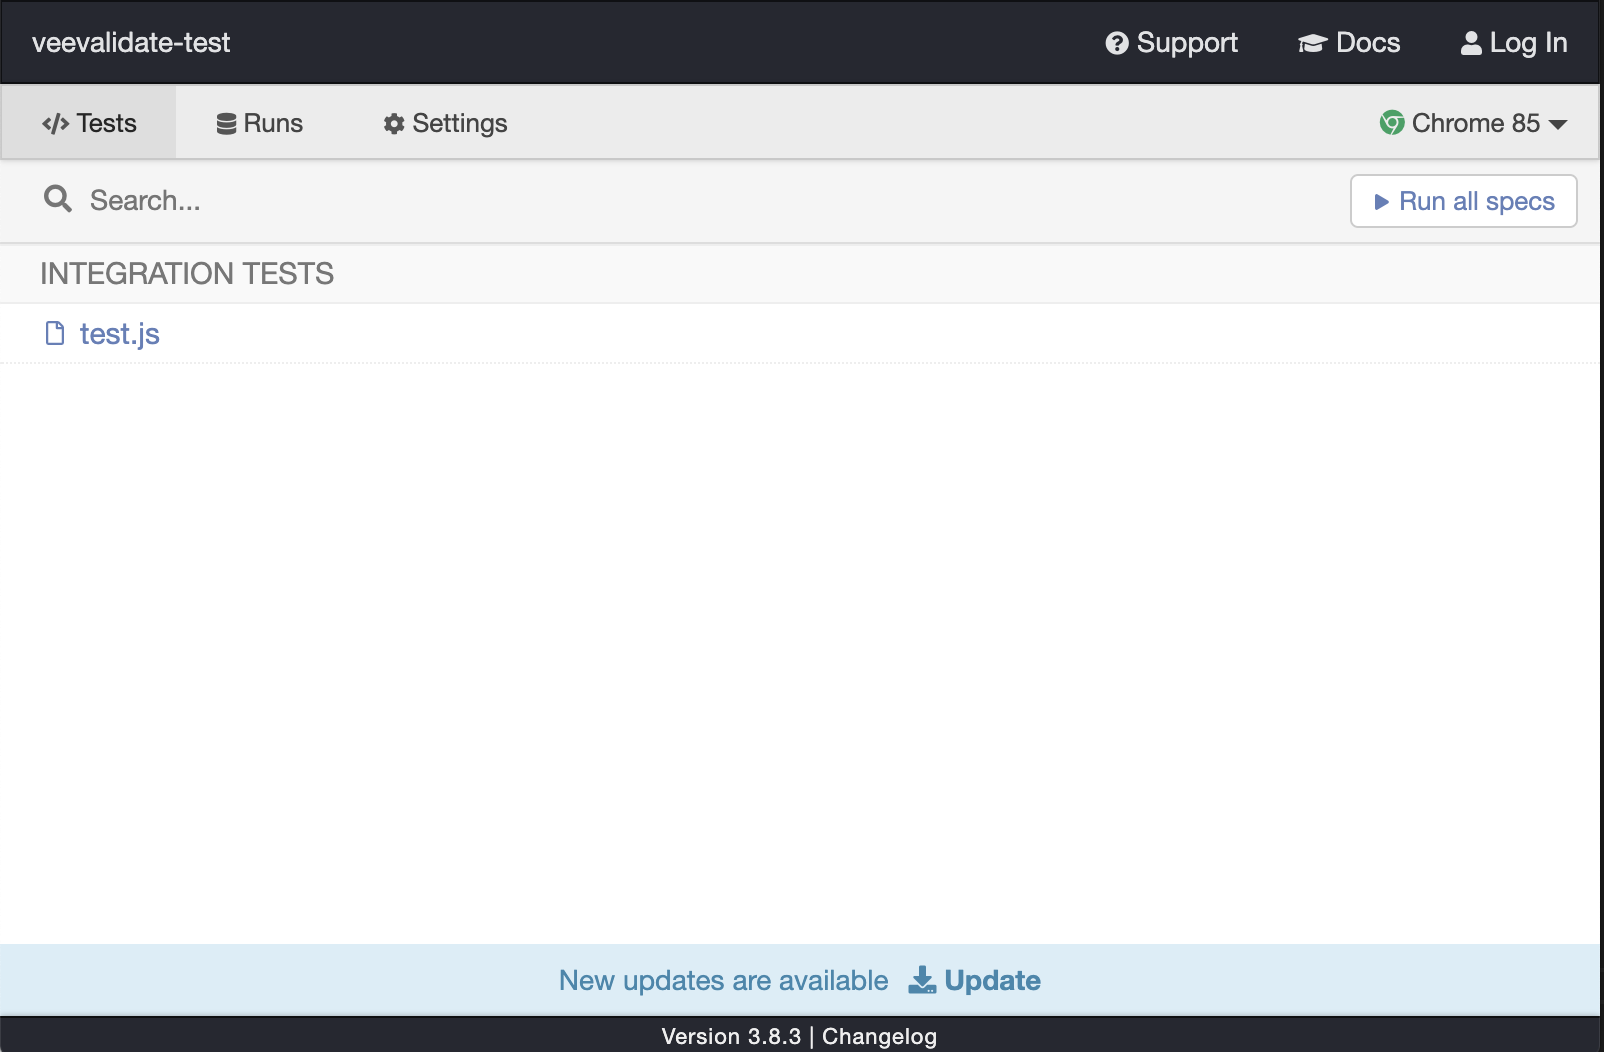Click the Version 3.8.3 footer text
Viewport: 1604px width, 1052px height.
(x=731, y=1036)
